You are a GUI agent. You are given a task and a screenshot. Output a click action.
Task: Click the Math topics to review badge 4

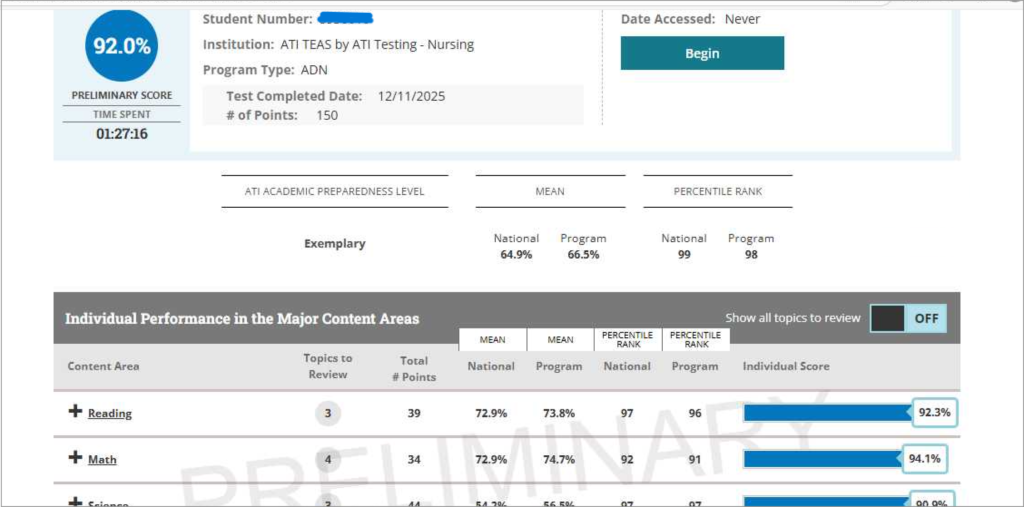(x=327, y=460)
